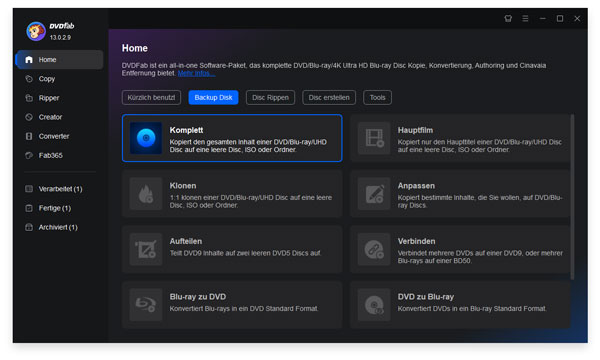600x360 pixels.
Task: Click the Fab365 icon in sidebar
Action: pos(29,155)
